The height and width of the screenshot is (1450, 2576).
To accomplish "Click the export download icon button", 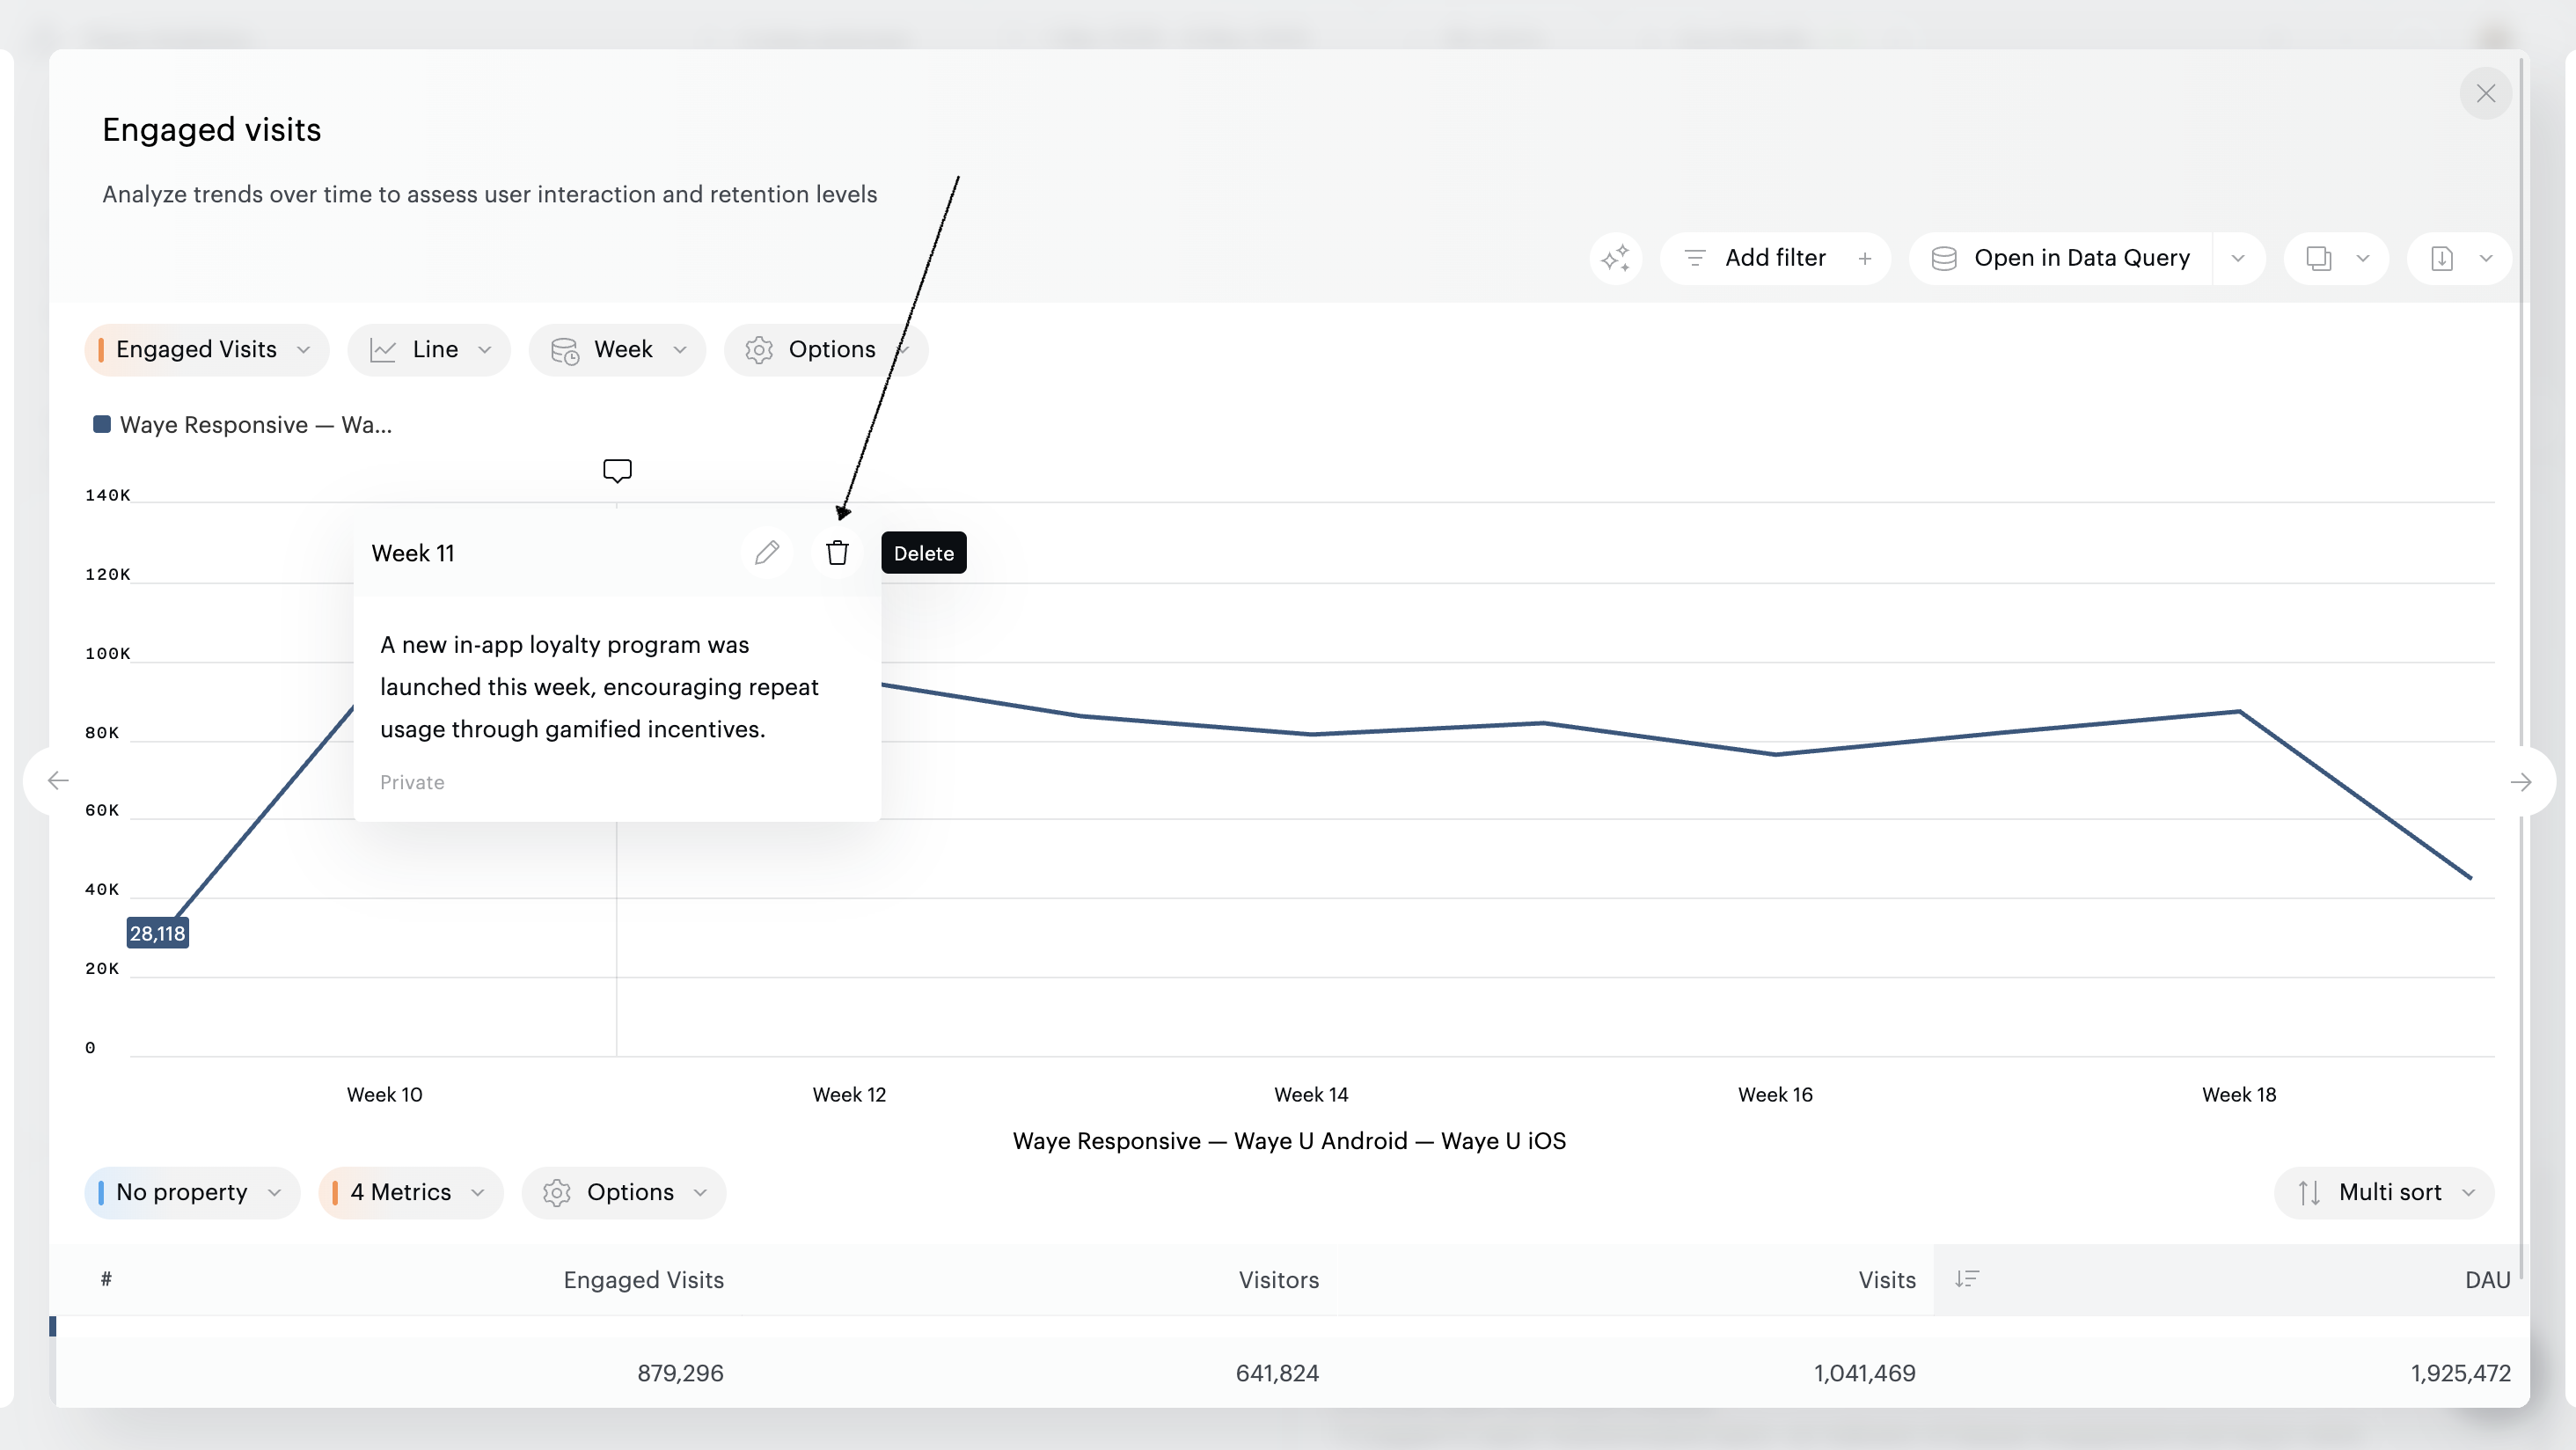I will click(x=2442, y=258).
